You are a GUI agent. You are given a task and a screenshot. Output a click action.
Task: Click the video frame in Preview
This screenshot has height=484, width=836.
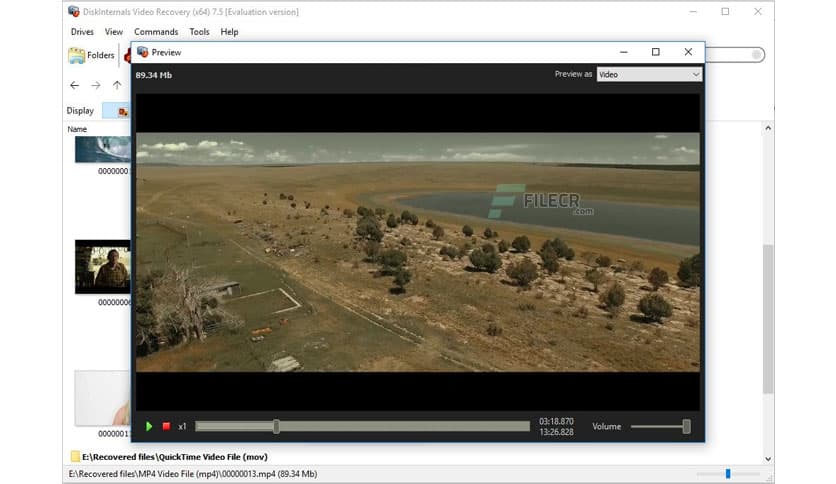click(417, 252)
